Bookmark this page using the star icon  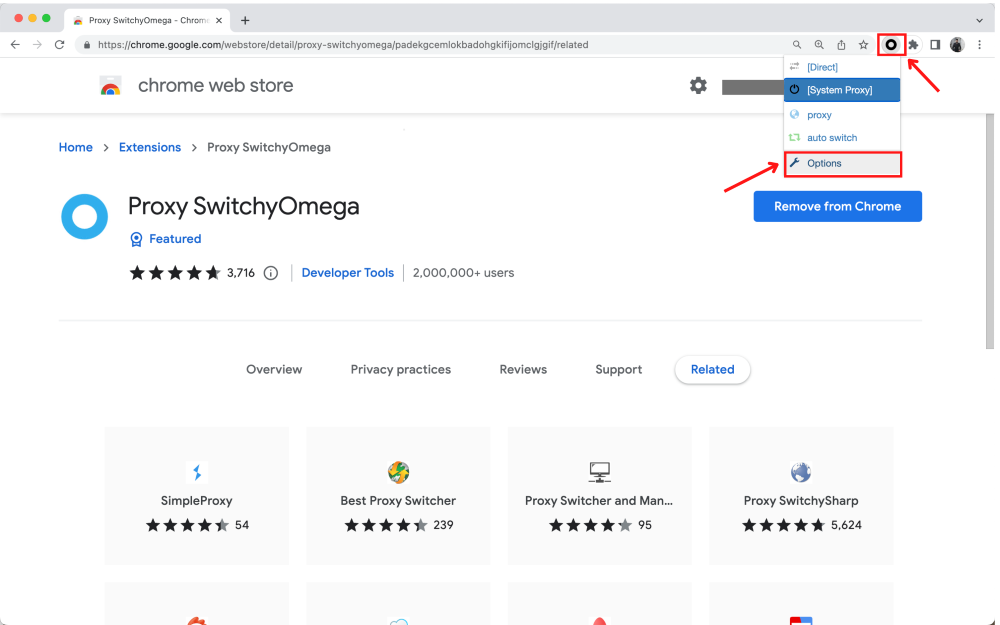[862, 44]
